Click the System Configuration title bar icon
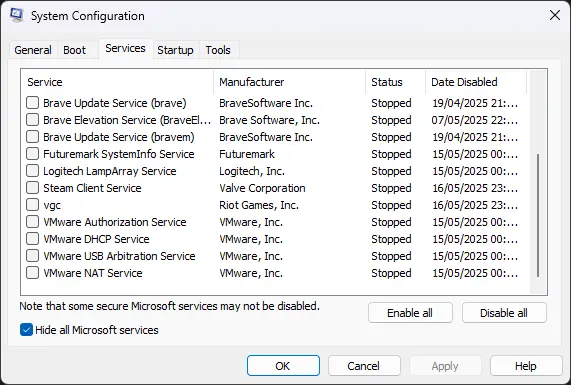Viewport: 571px width, 385px height. coord(17,15)
